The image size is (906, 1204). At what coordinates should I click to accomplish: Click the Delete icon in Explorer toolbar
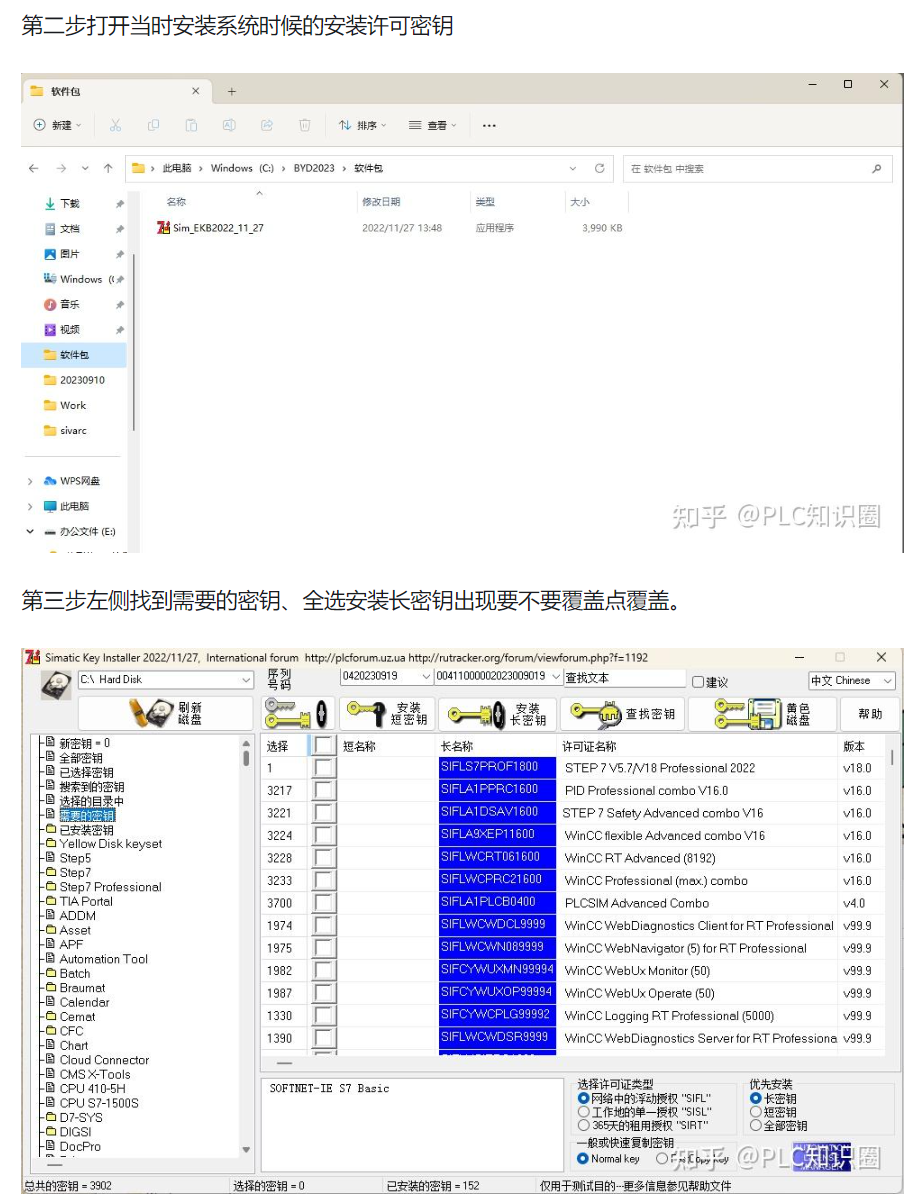pos(304,125)
